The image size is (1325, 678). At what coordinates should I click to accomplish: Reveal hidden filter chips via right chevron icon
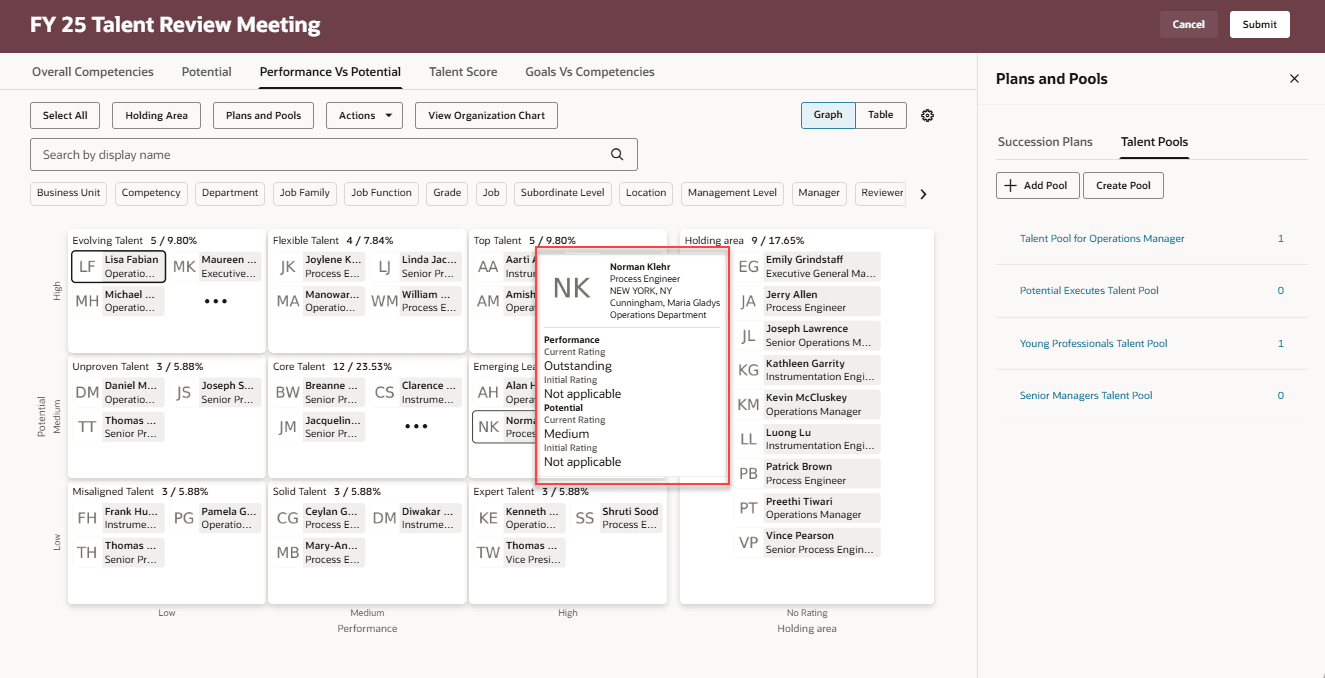[923, 193]
